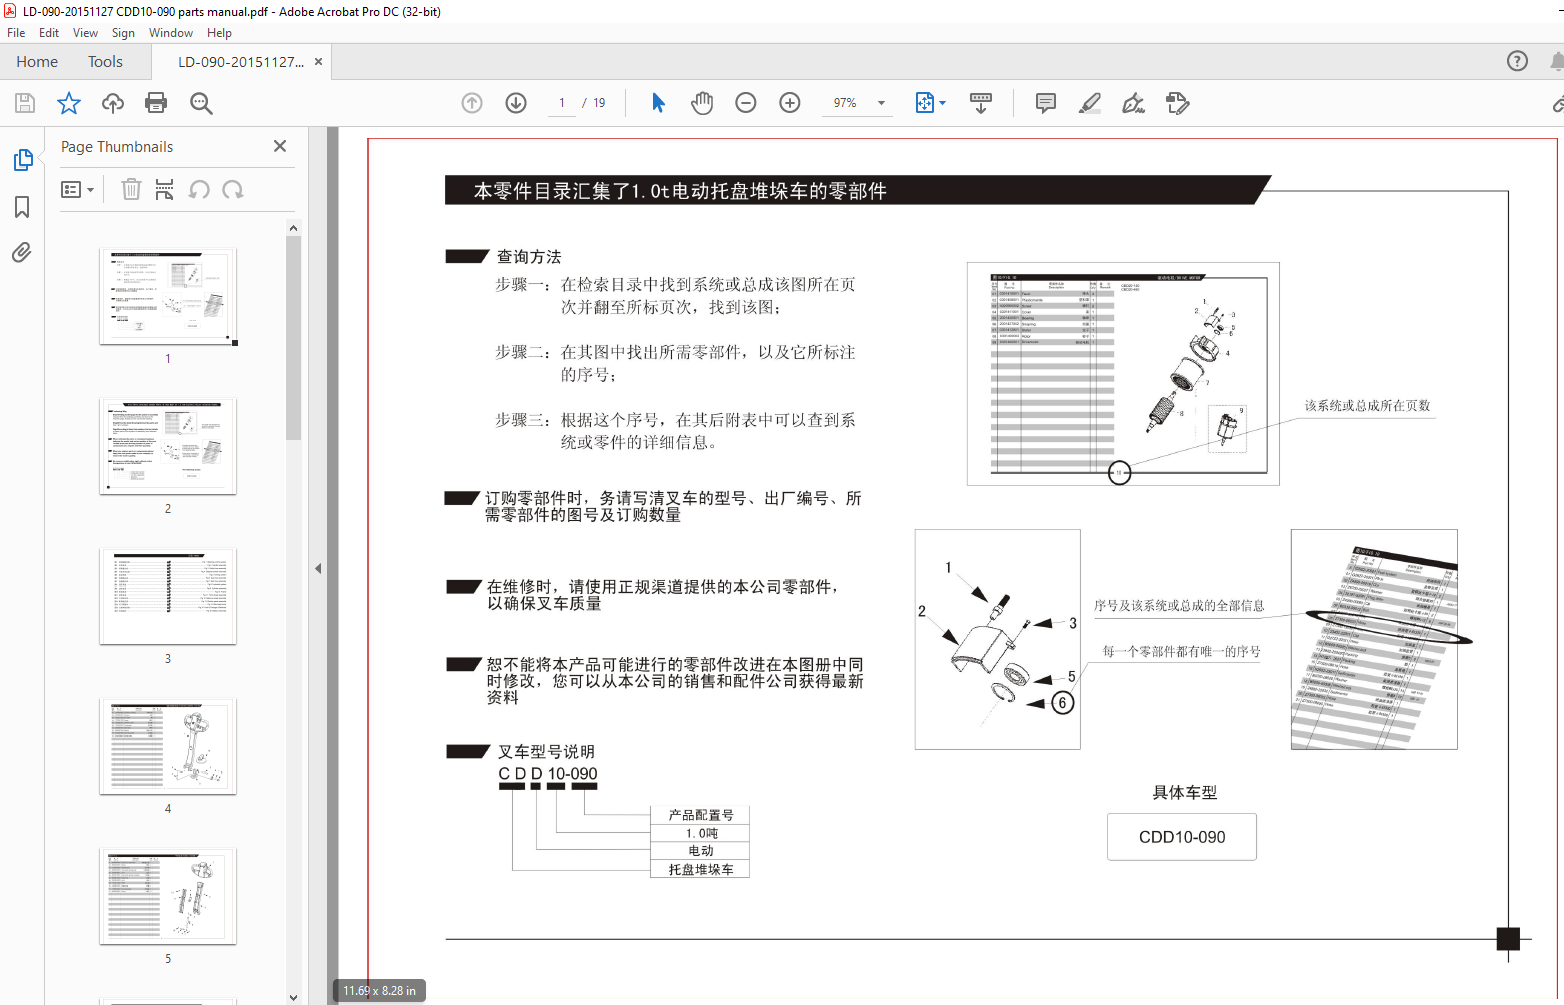
Task: Delete selected page thumbnails trash icon
Action: pos(131,189)
